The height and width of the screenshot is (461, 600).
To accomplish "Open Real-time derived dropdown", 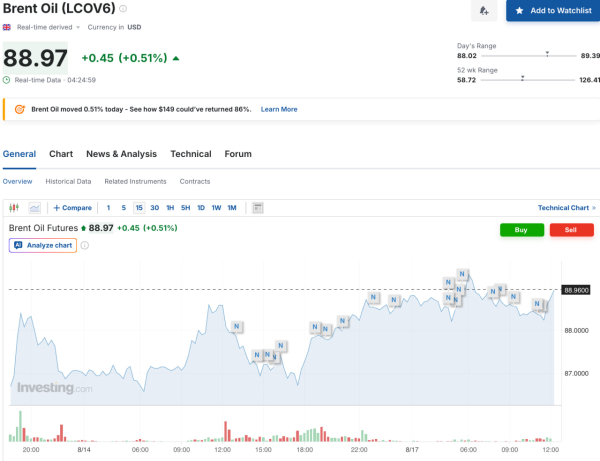I will tap(48, 27).
